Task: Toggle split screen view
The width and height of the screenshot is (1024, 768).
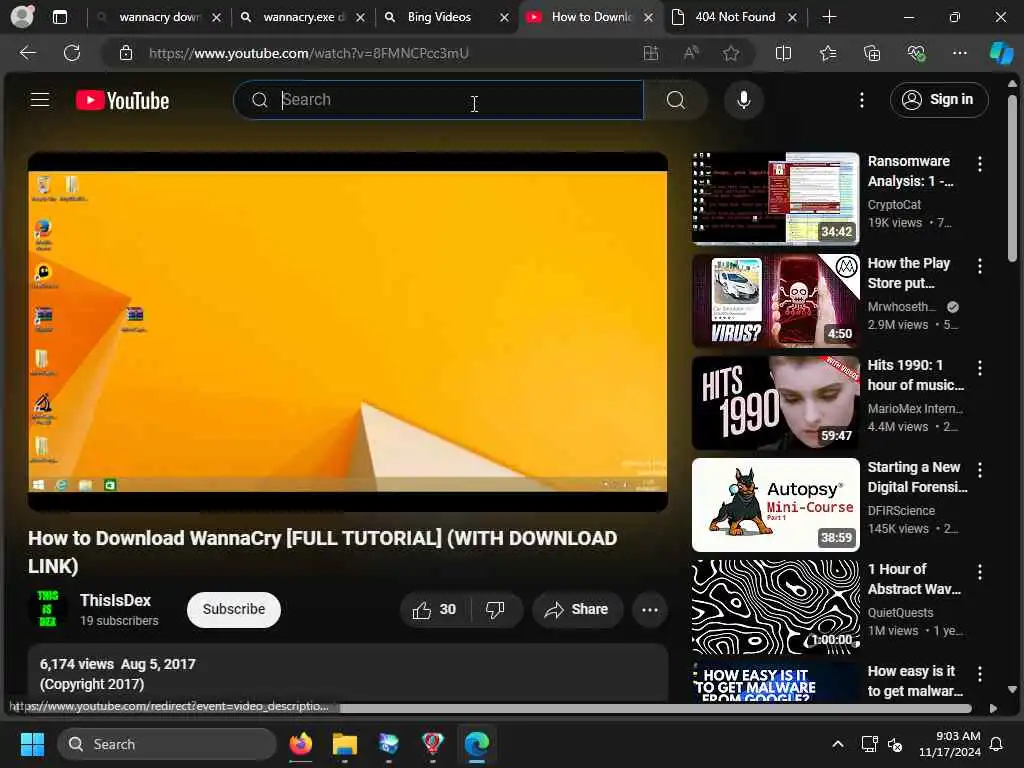Action: coord(783,53)
